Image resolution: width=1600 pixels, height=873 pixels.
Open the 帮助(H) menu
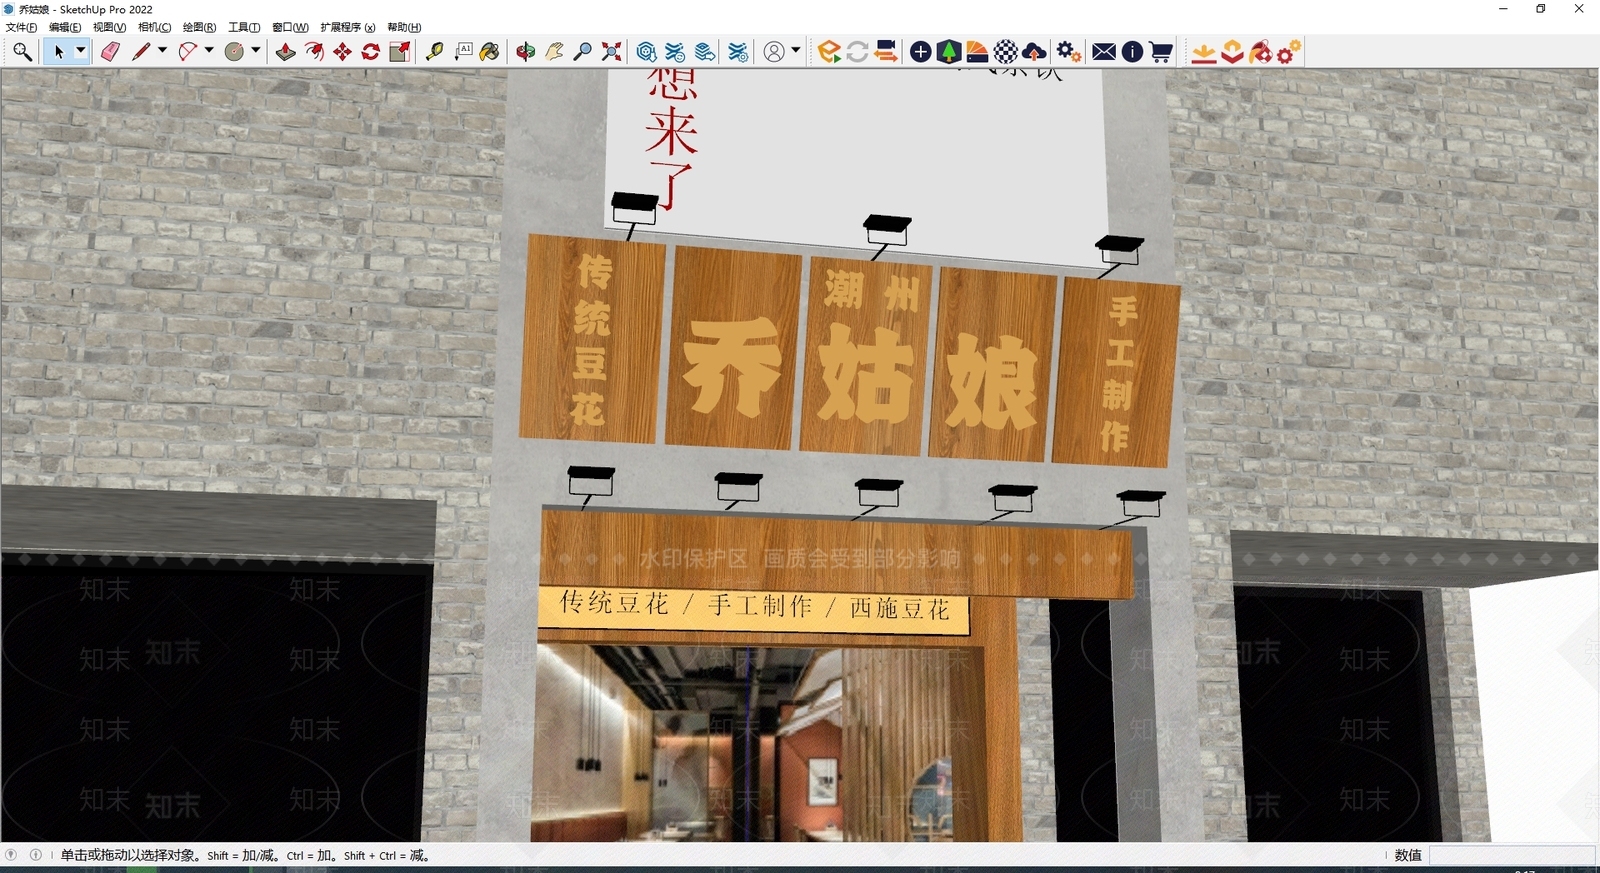click(x=404, y=27)
